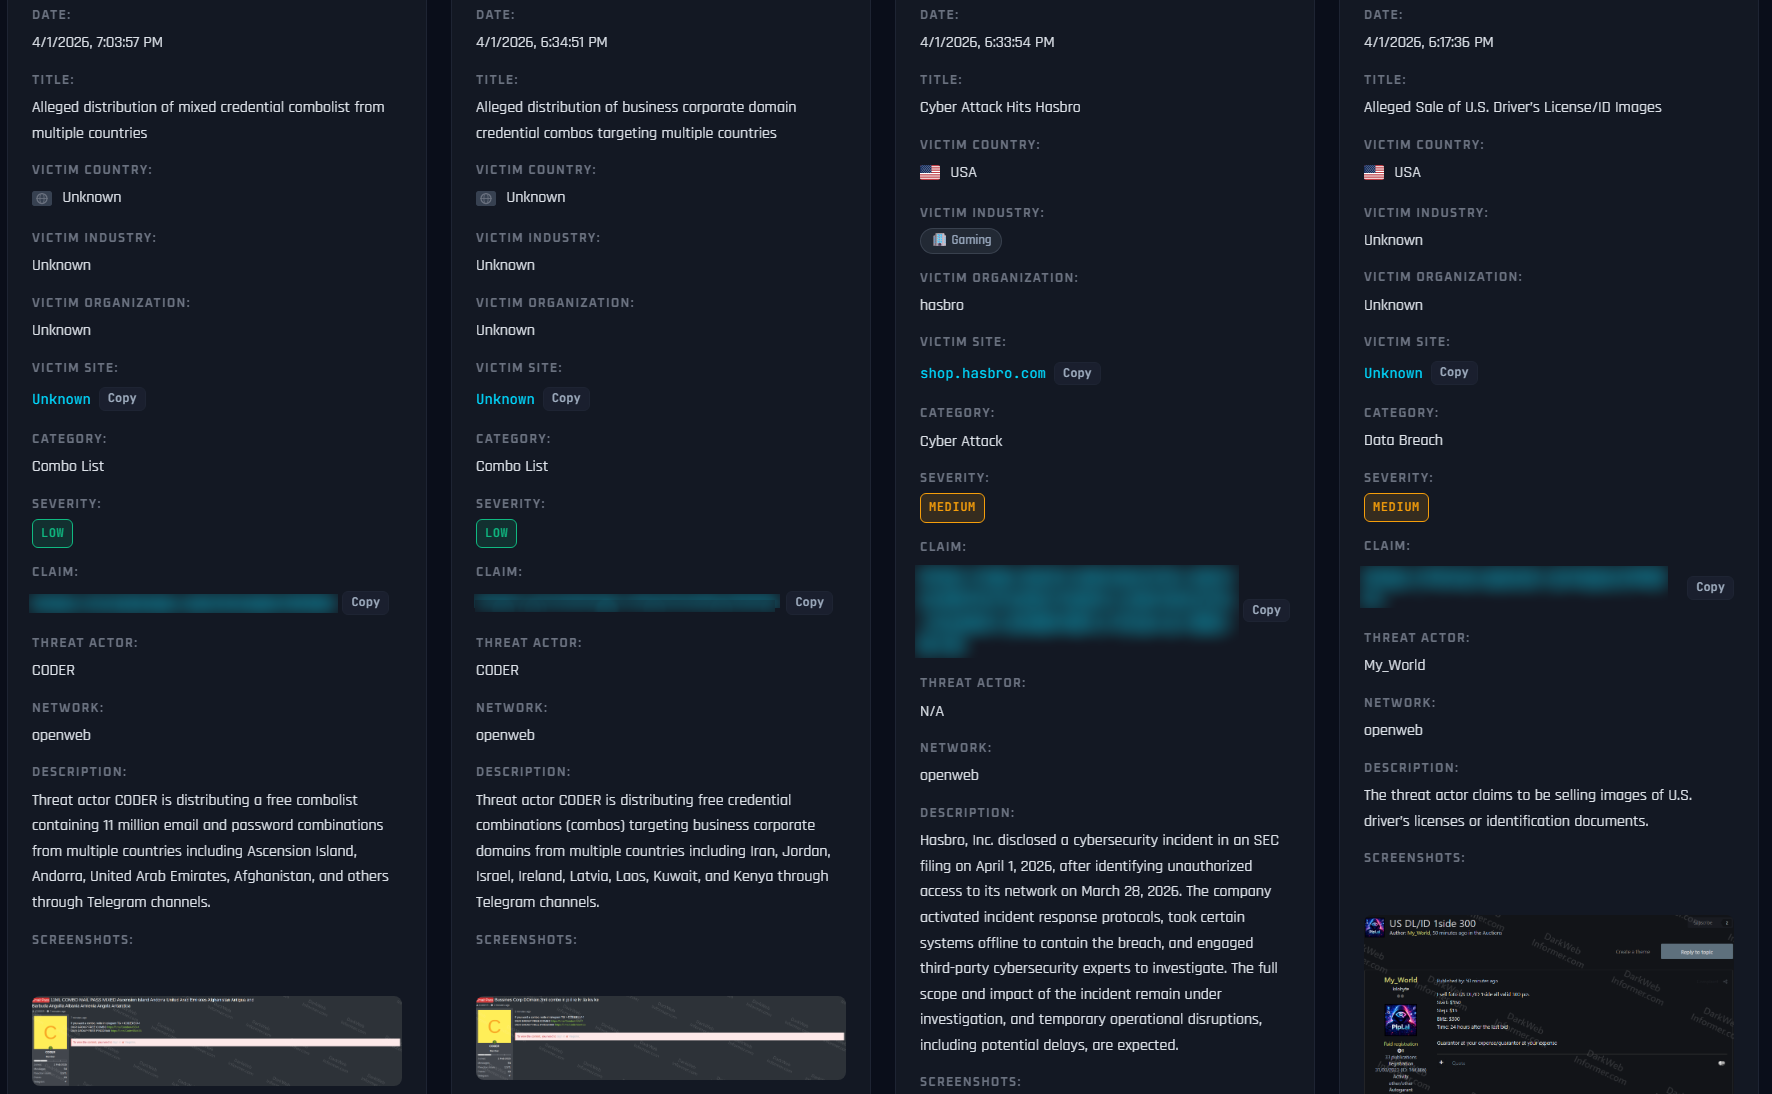Open the screenshot thumbnail in the mixed credential combolist card

[216, 1040]
